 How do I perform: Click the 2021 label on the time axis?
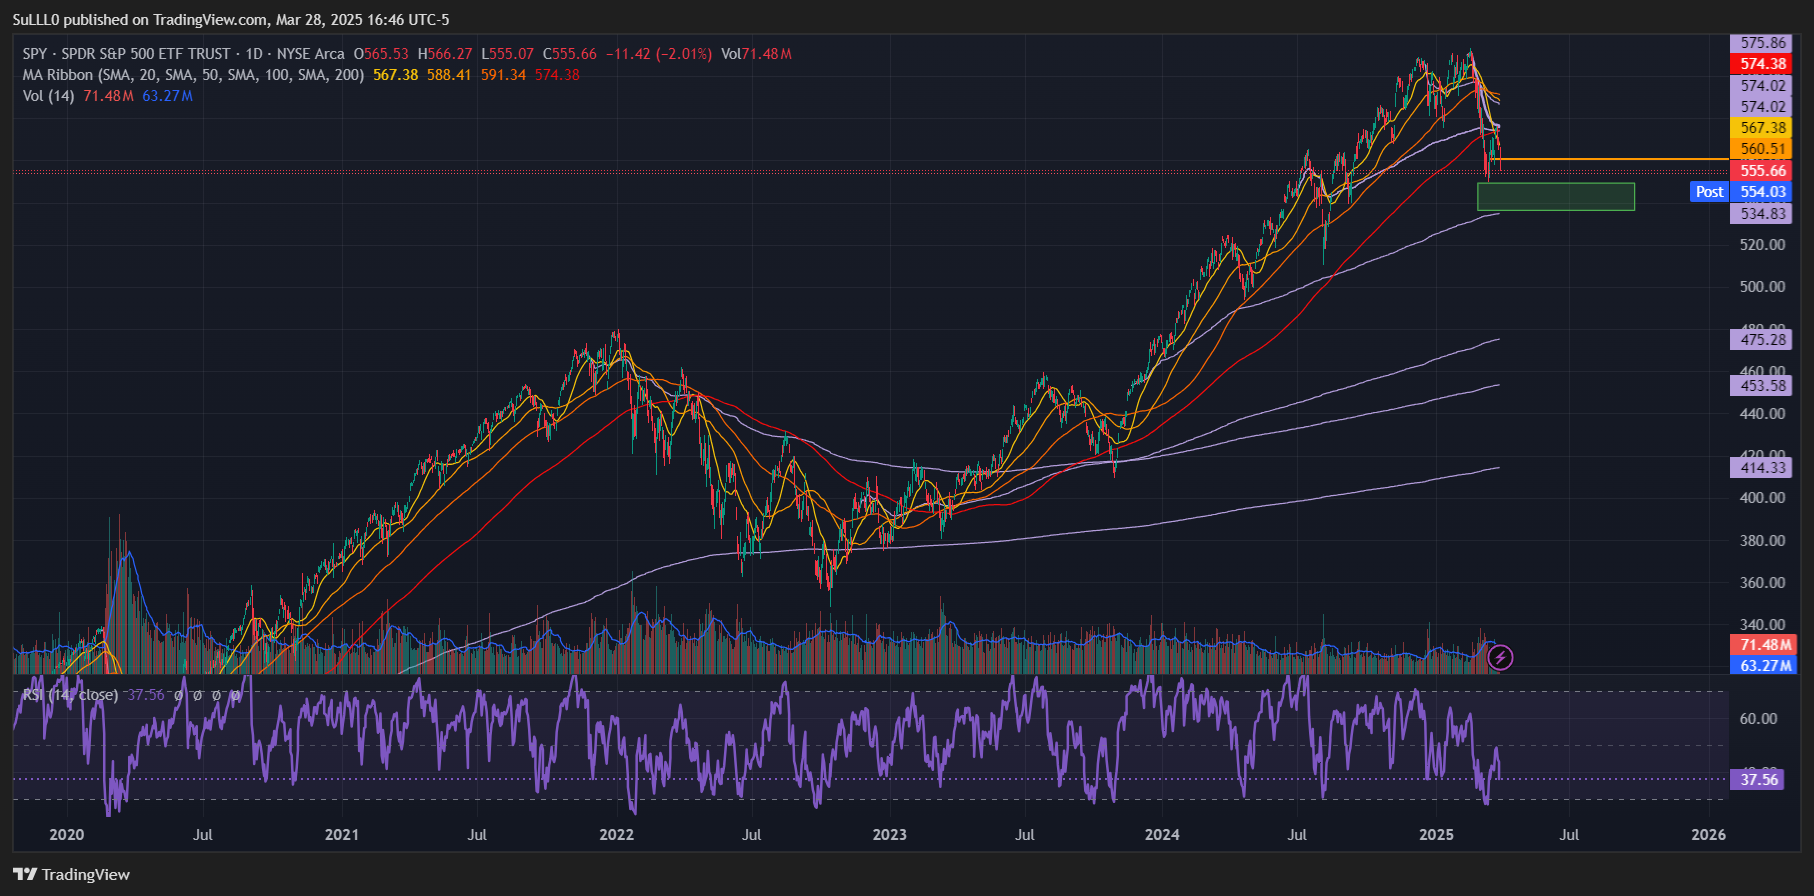click(x=341, y=834)
